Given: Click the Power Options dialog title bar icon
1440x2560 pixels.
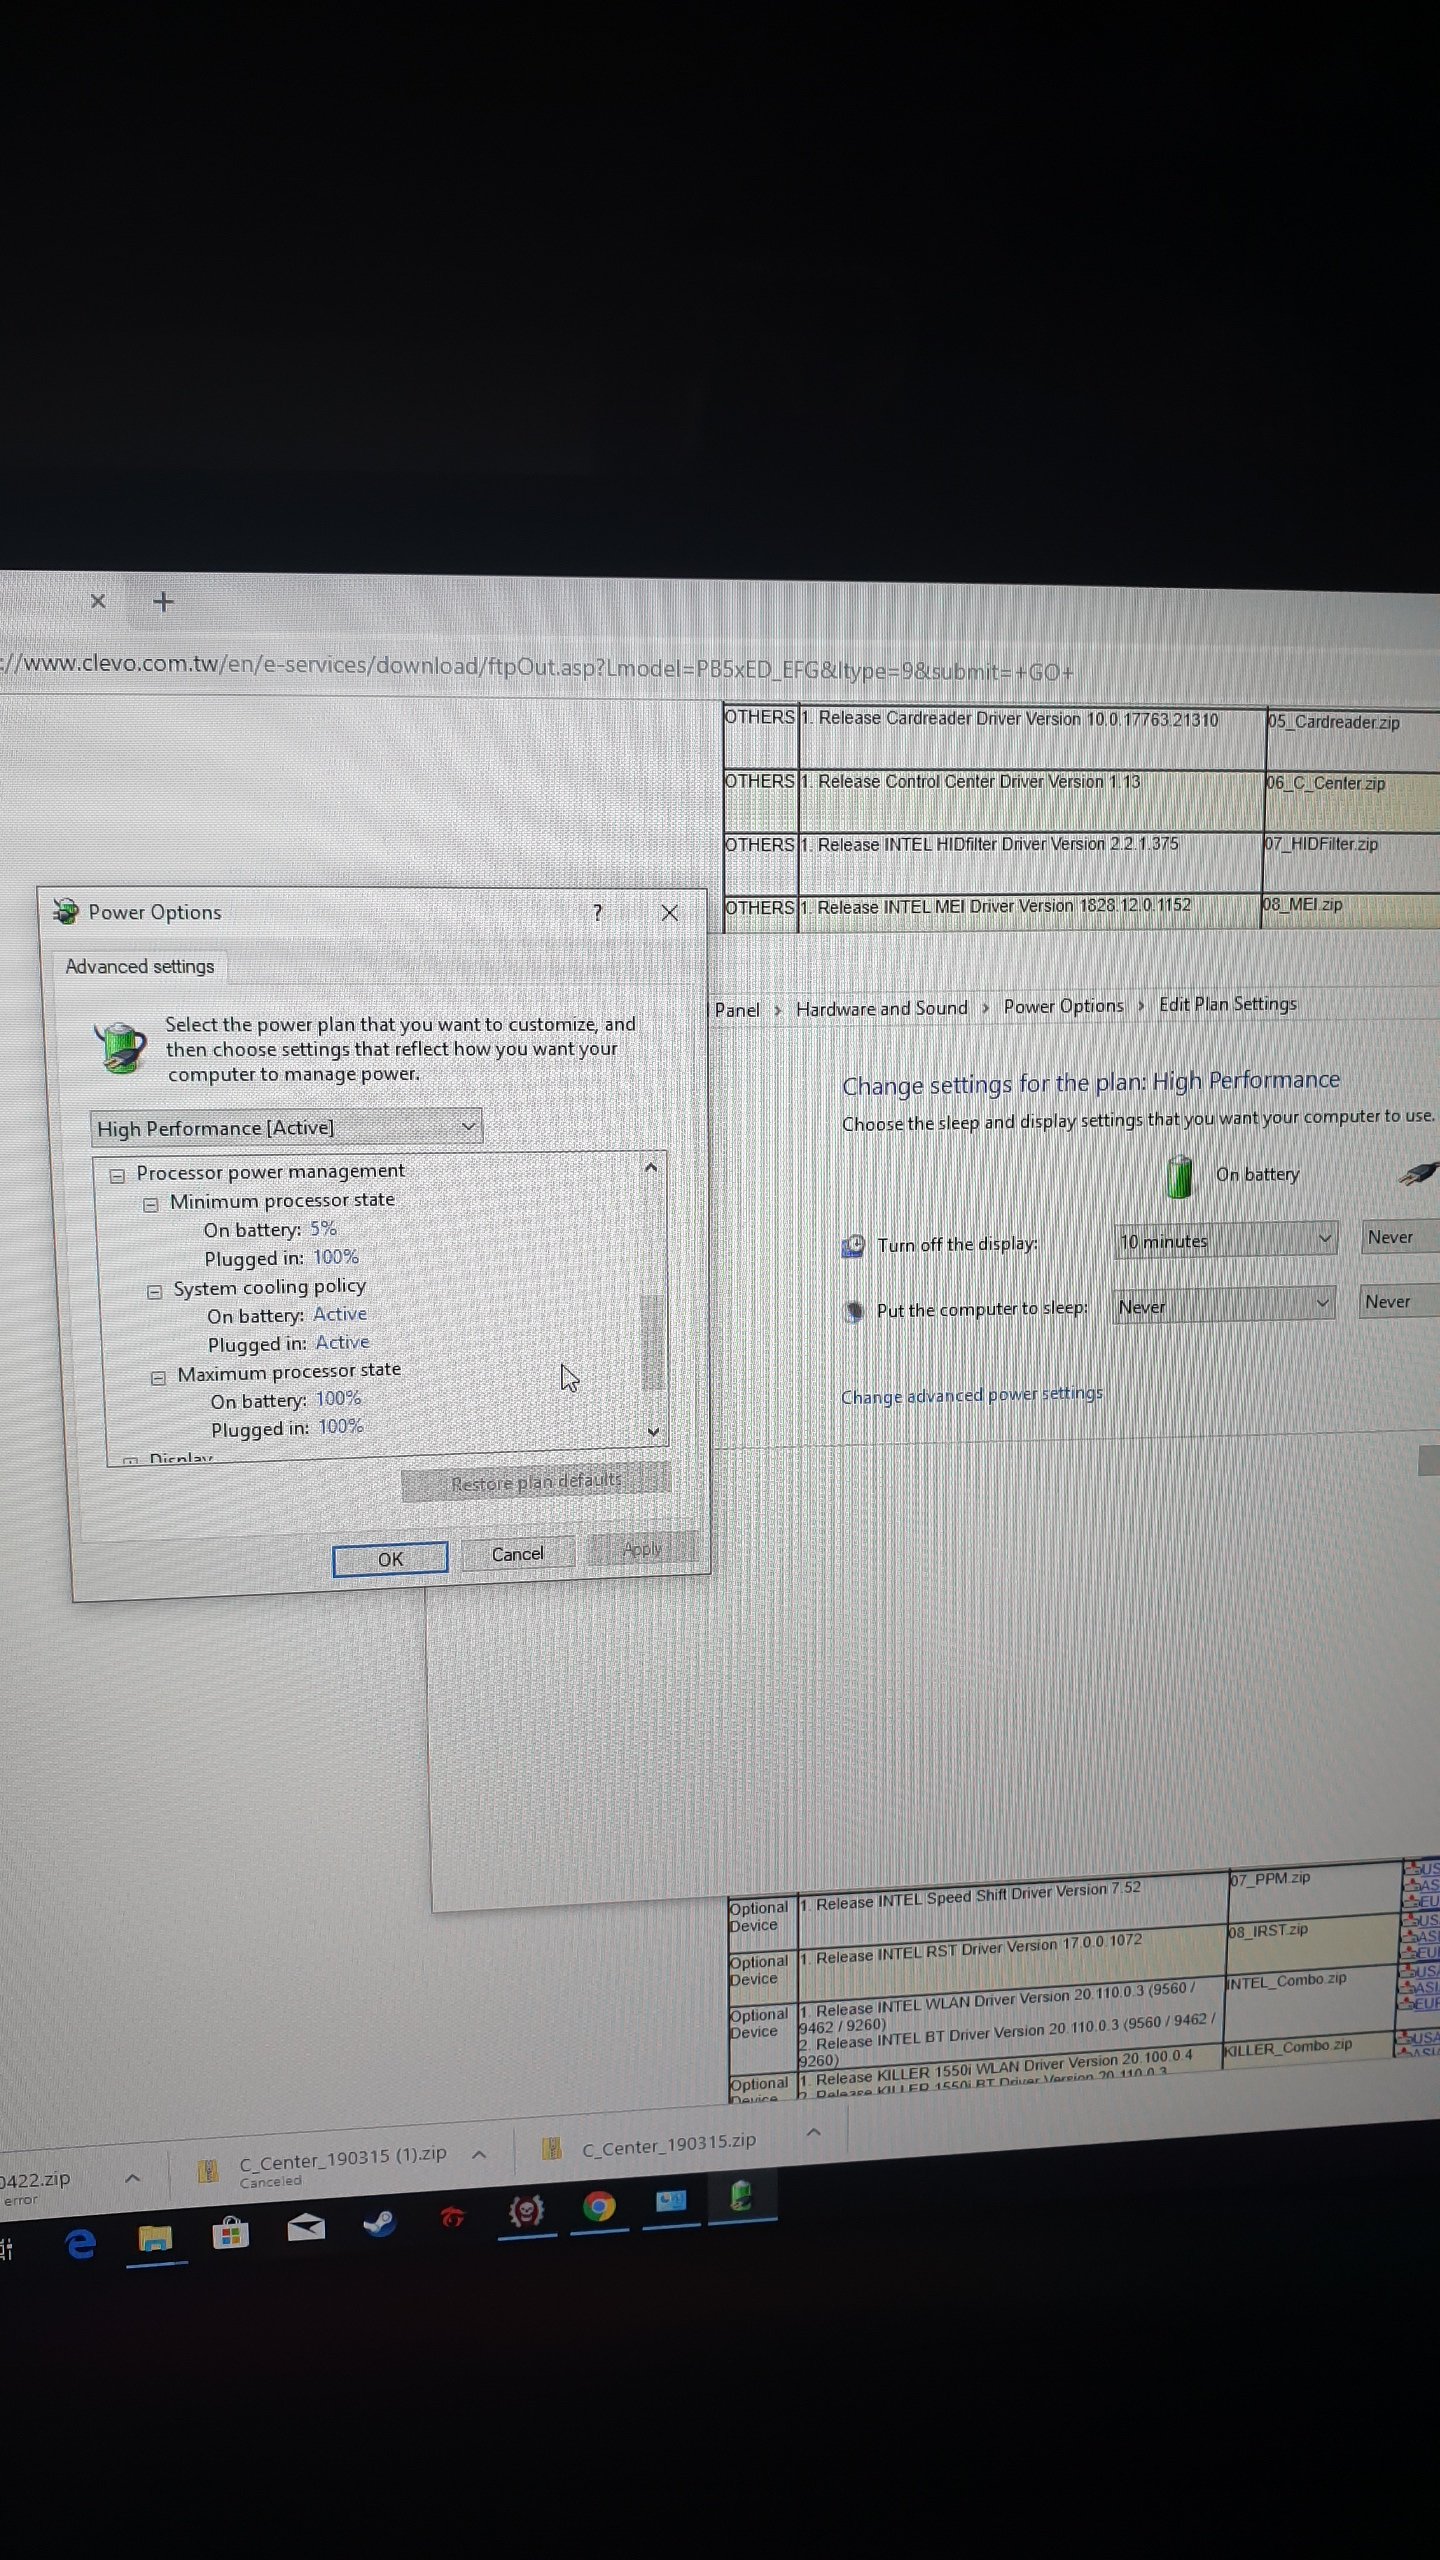Looking at the screenshot, I should [x=66, y=911].
